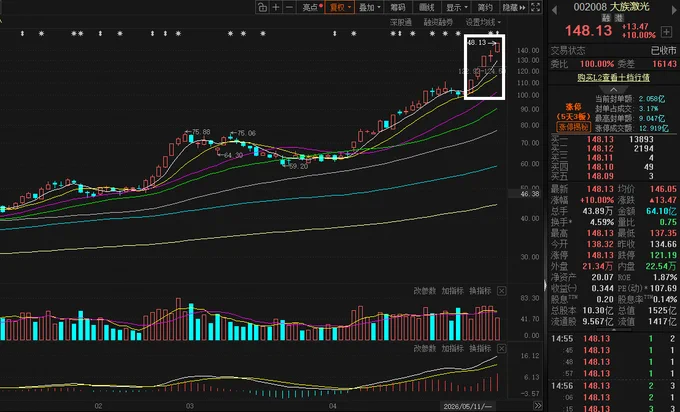Open the 叠加 dropdown menu

[369, 7]
